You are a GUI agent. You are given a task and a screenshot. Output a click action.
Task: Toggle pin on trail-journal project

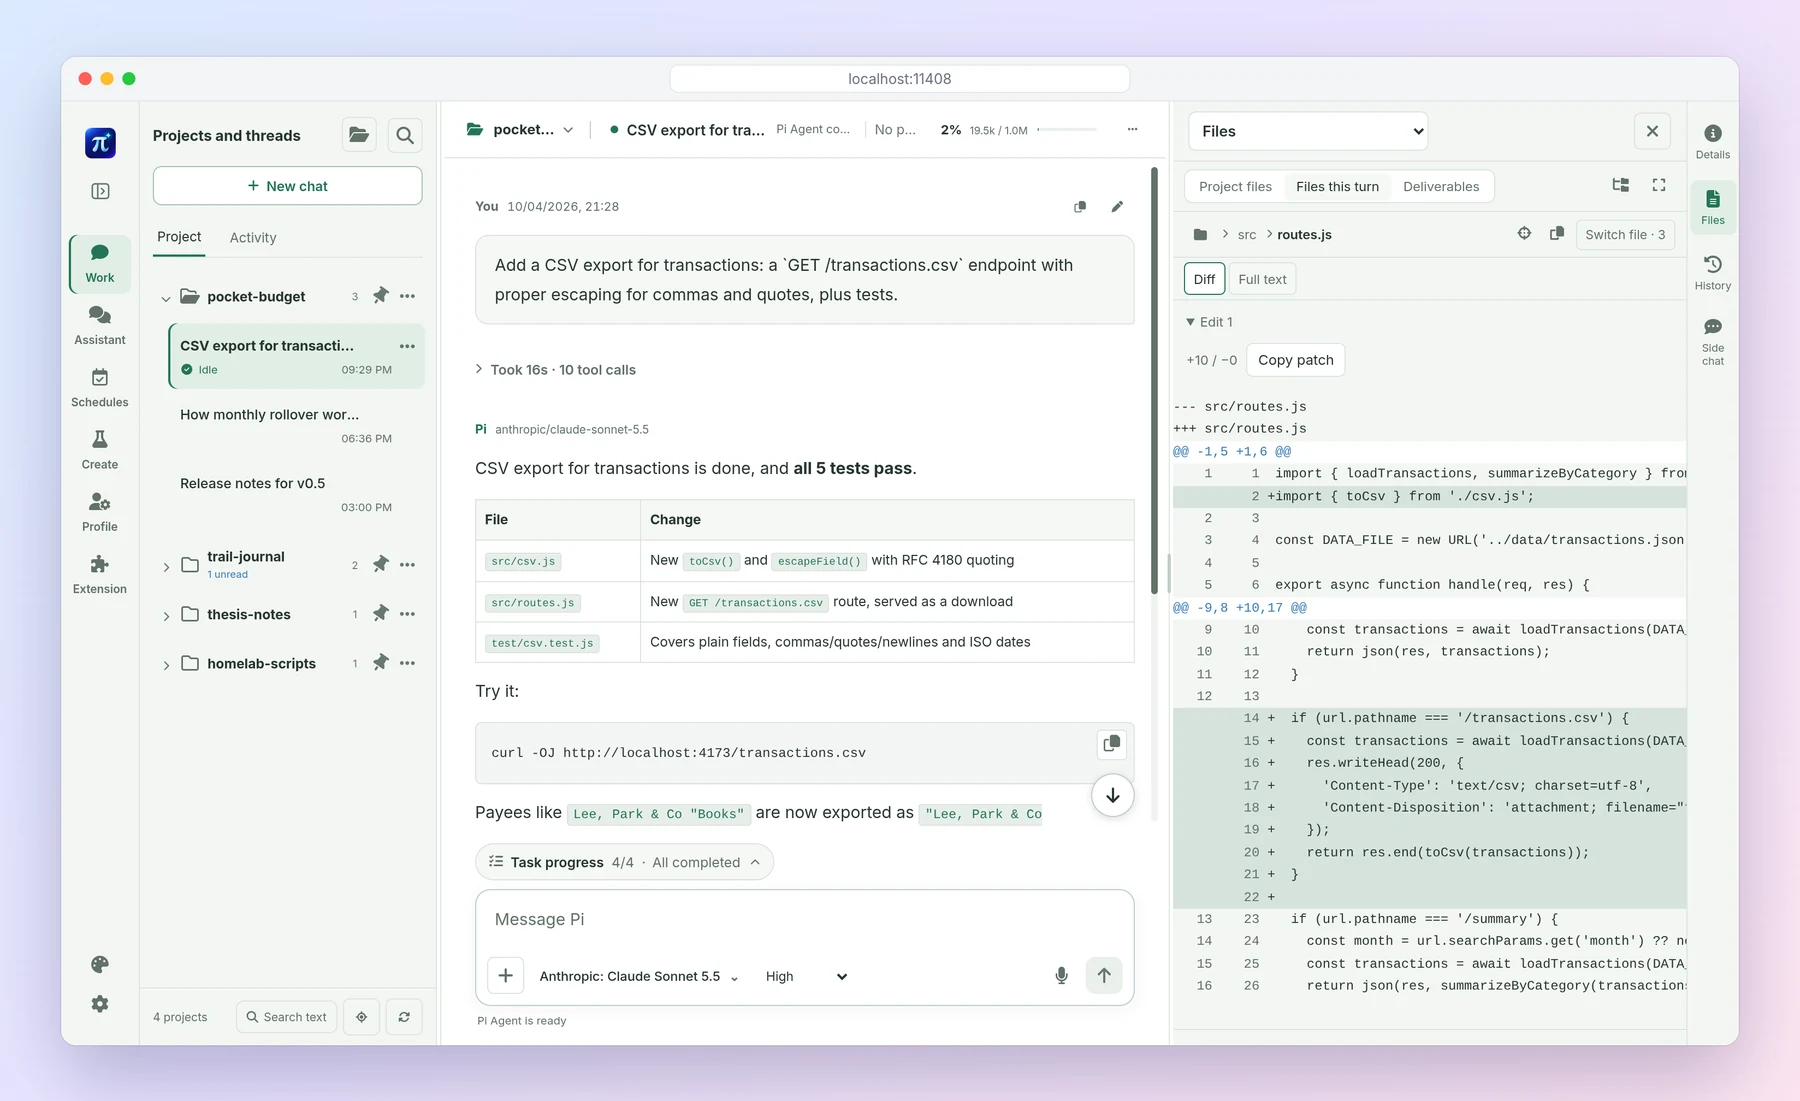click(x=381, y=565)
